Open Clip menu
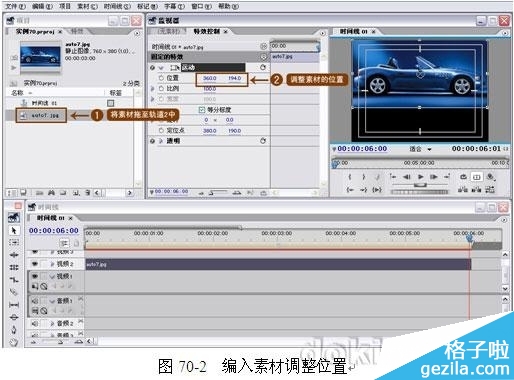 point(87,6)
